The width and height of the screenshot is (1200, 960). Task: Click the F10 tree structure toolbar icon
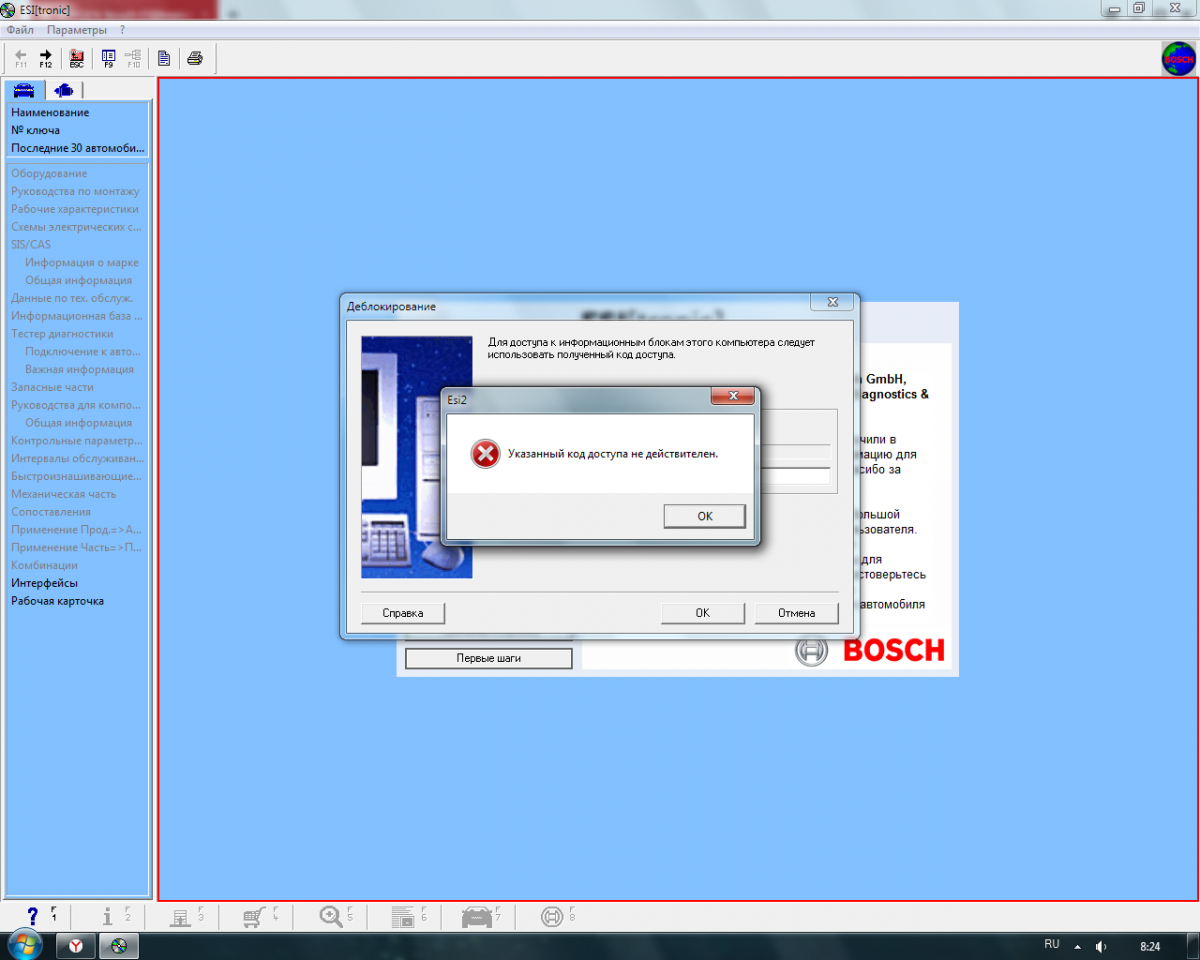click(133, 58)
